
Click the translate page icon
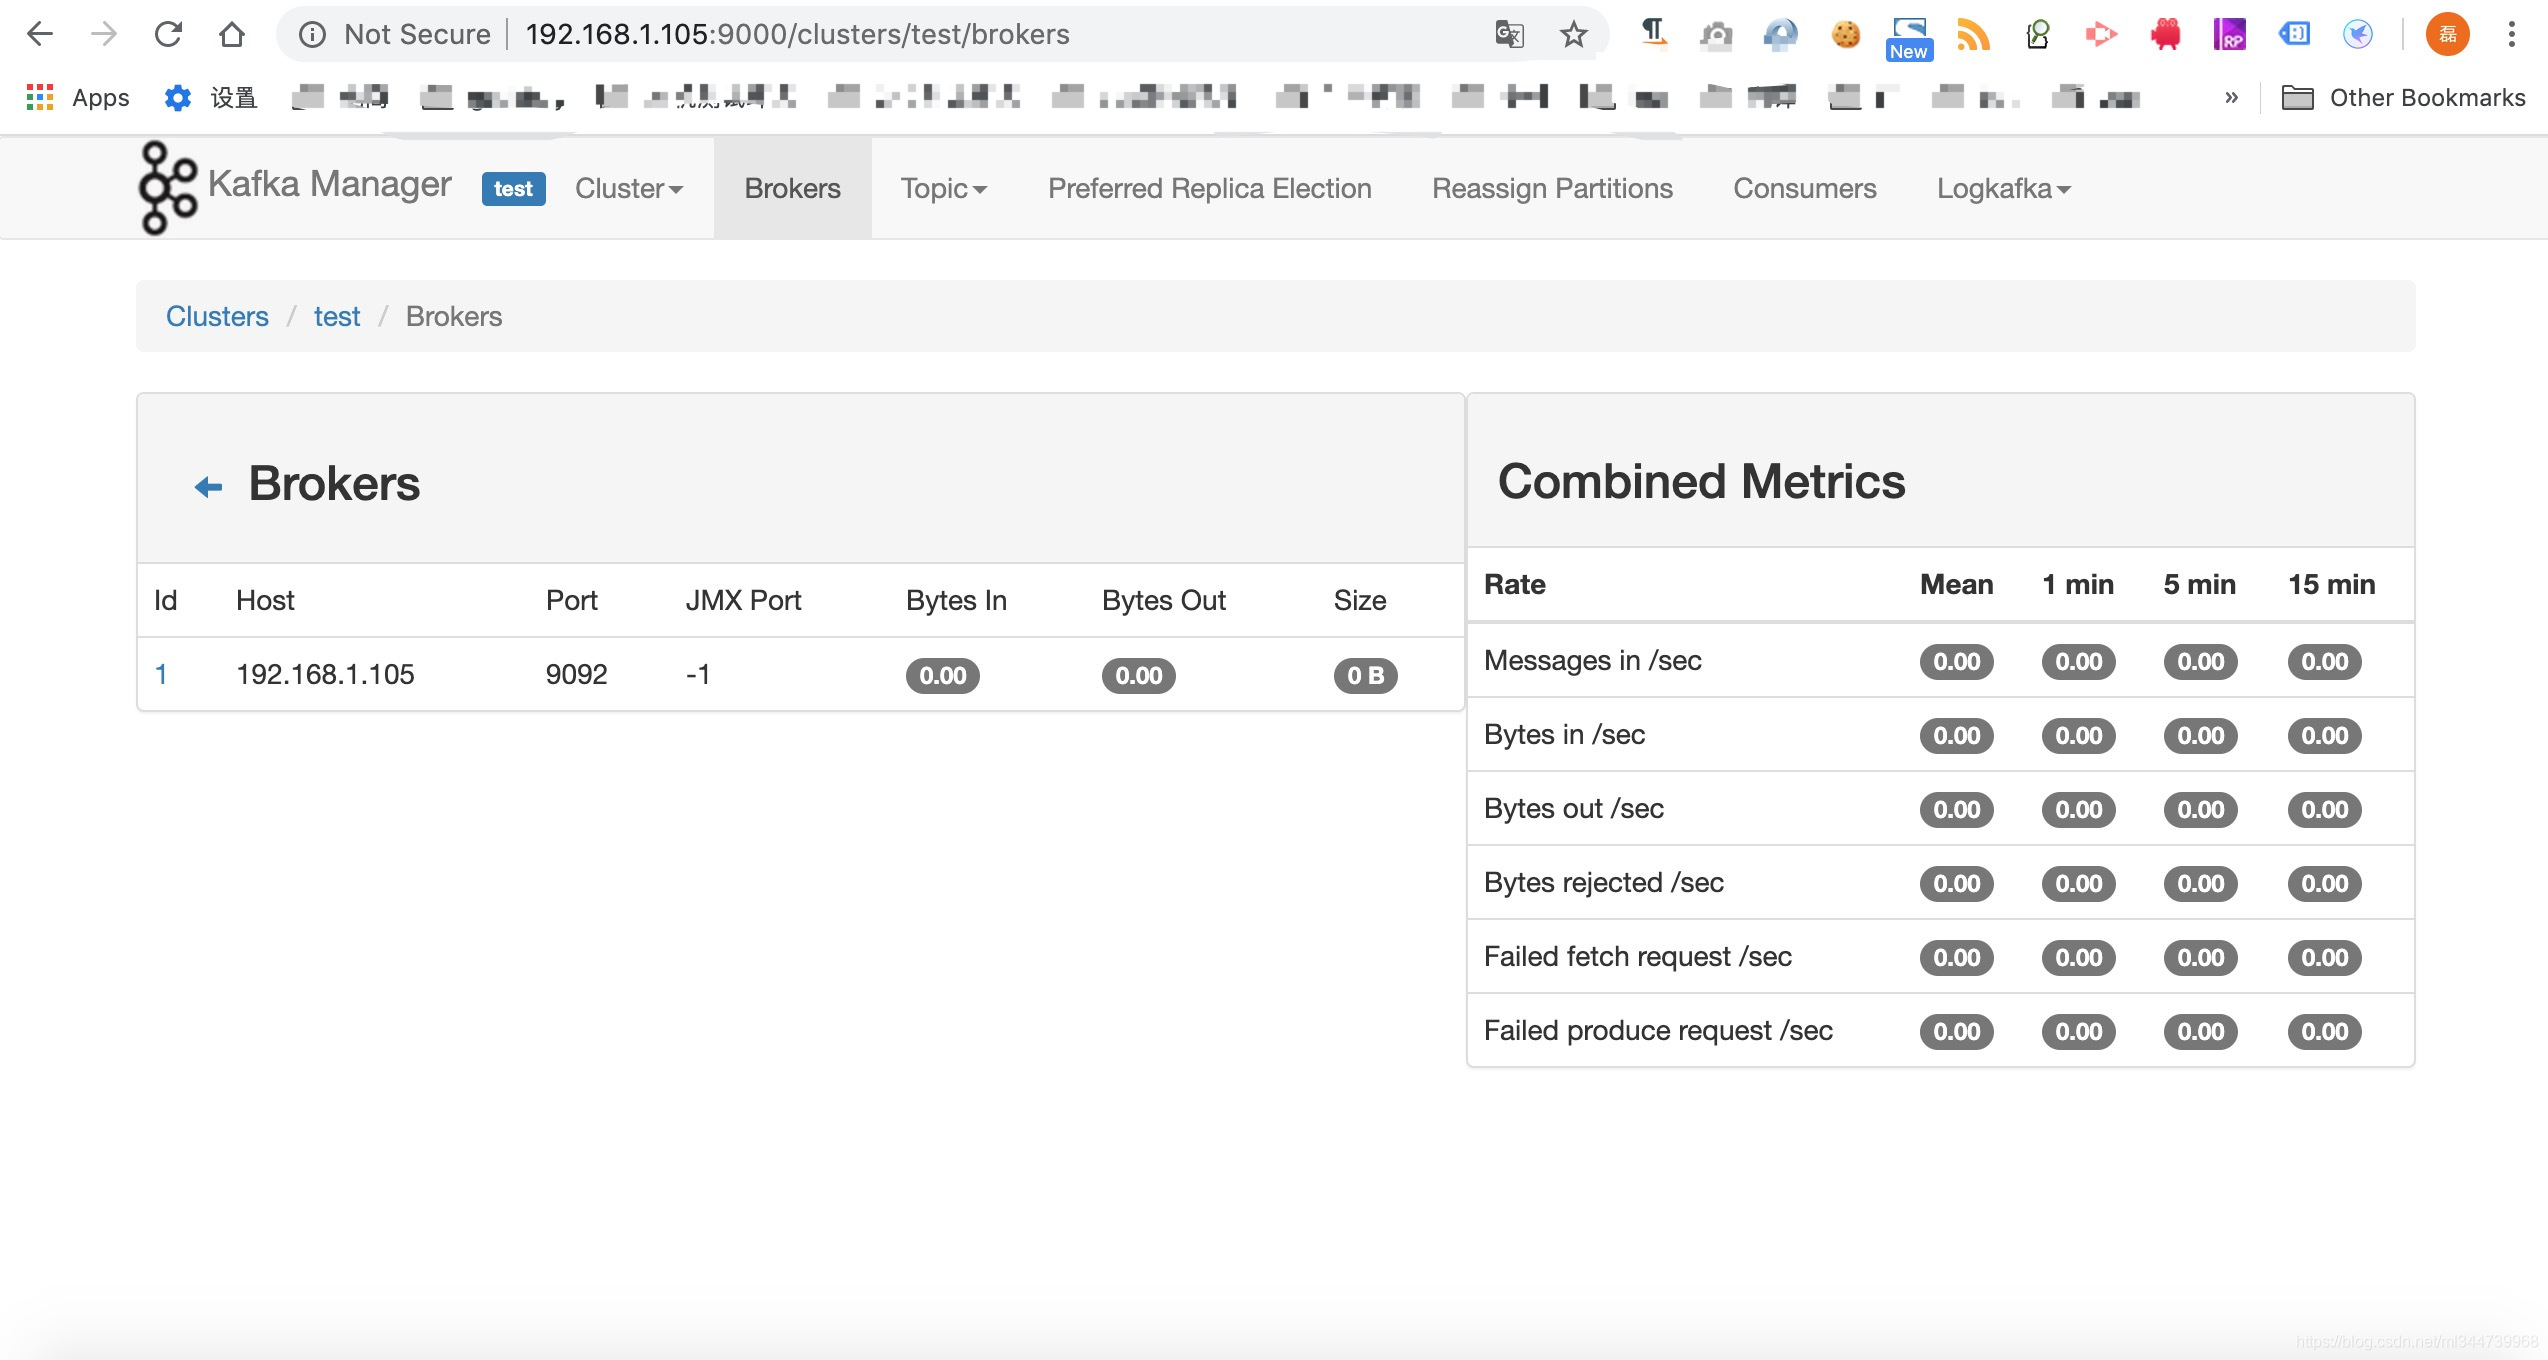pyautogui.click(x=1509, y=34)
